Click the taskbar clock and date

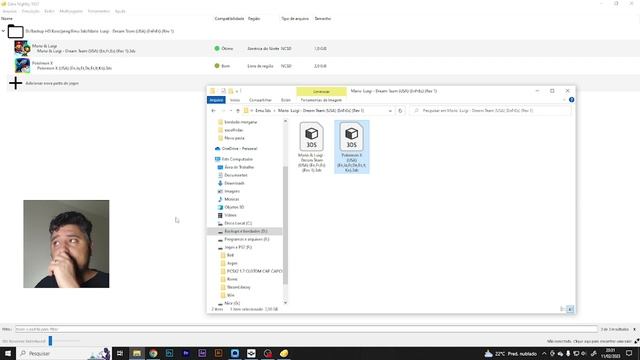(x=611, y=353)
